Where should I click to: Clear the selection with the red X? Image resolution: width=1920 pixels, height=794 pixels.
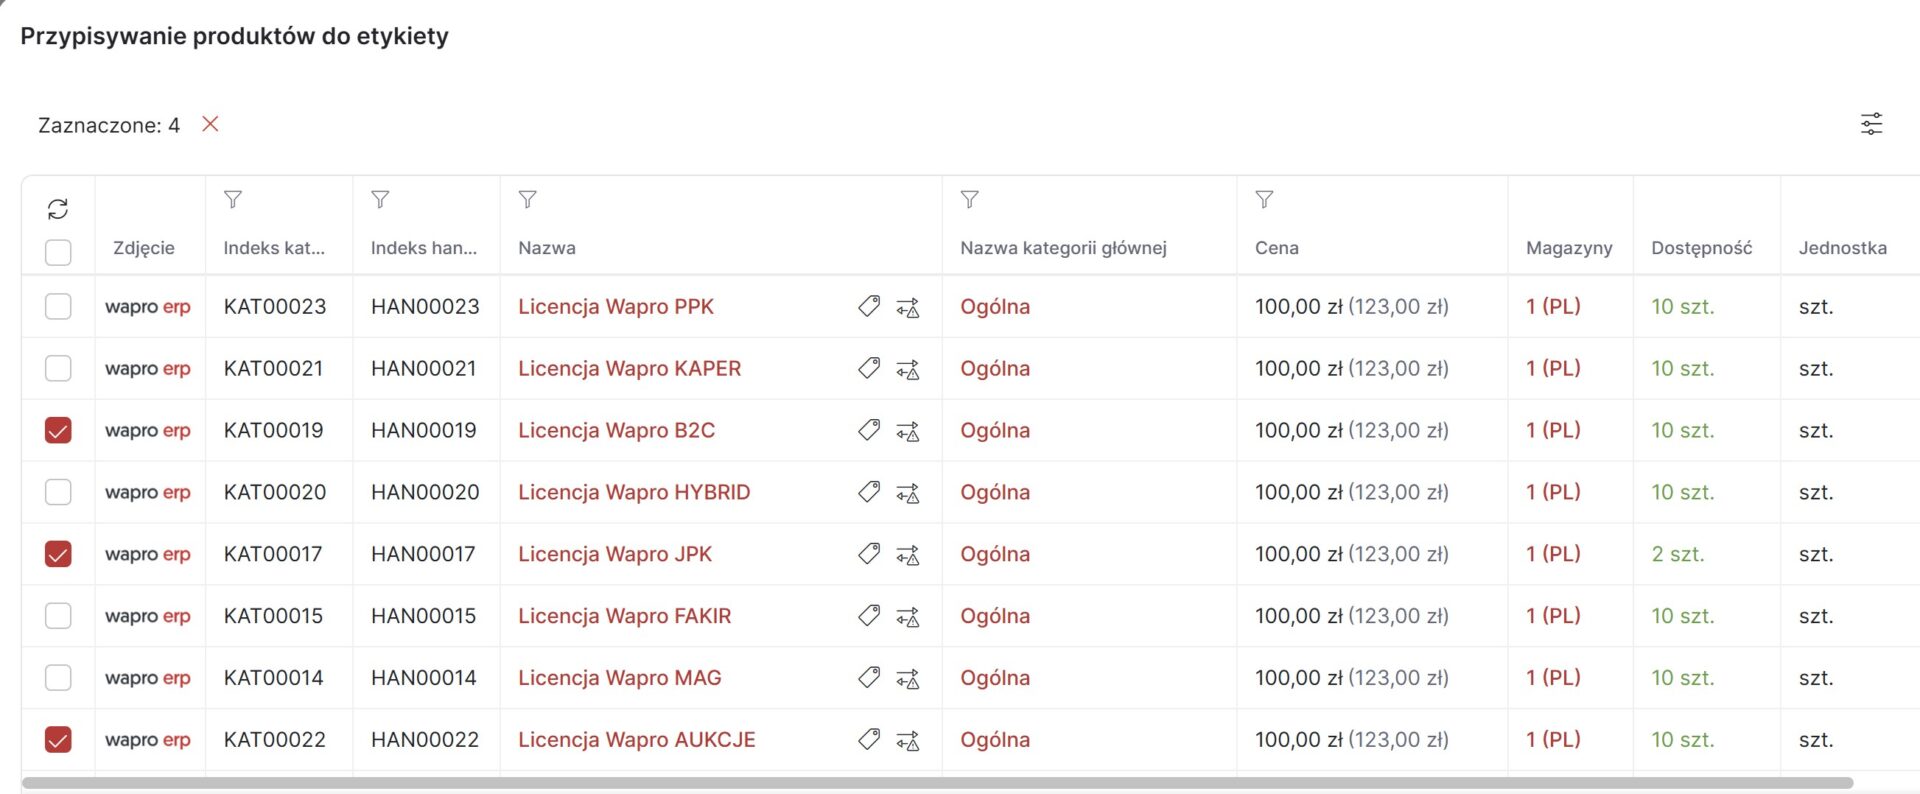pyautogui.click(x=210, y=124)
